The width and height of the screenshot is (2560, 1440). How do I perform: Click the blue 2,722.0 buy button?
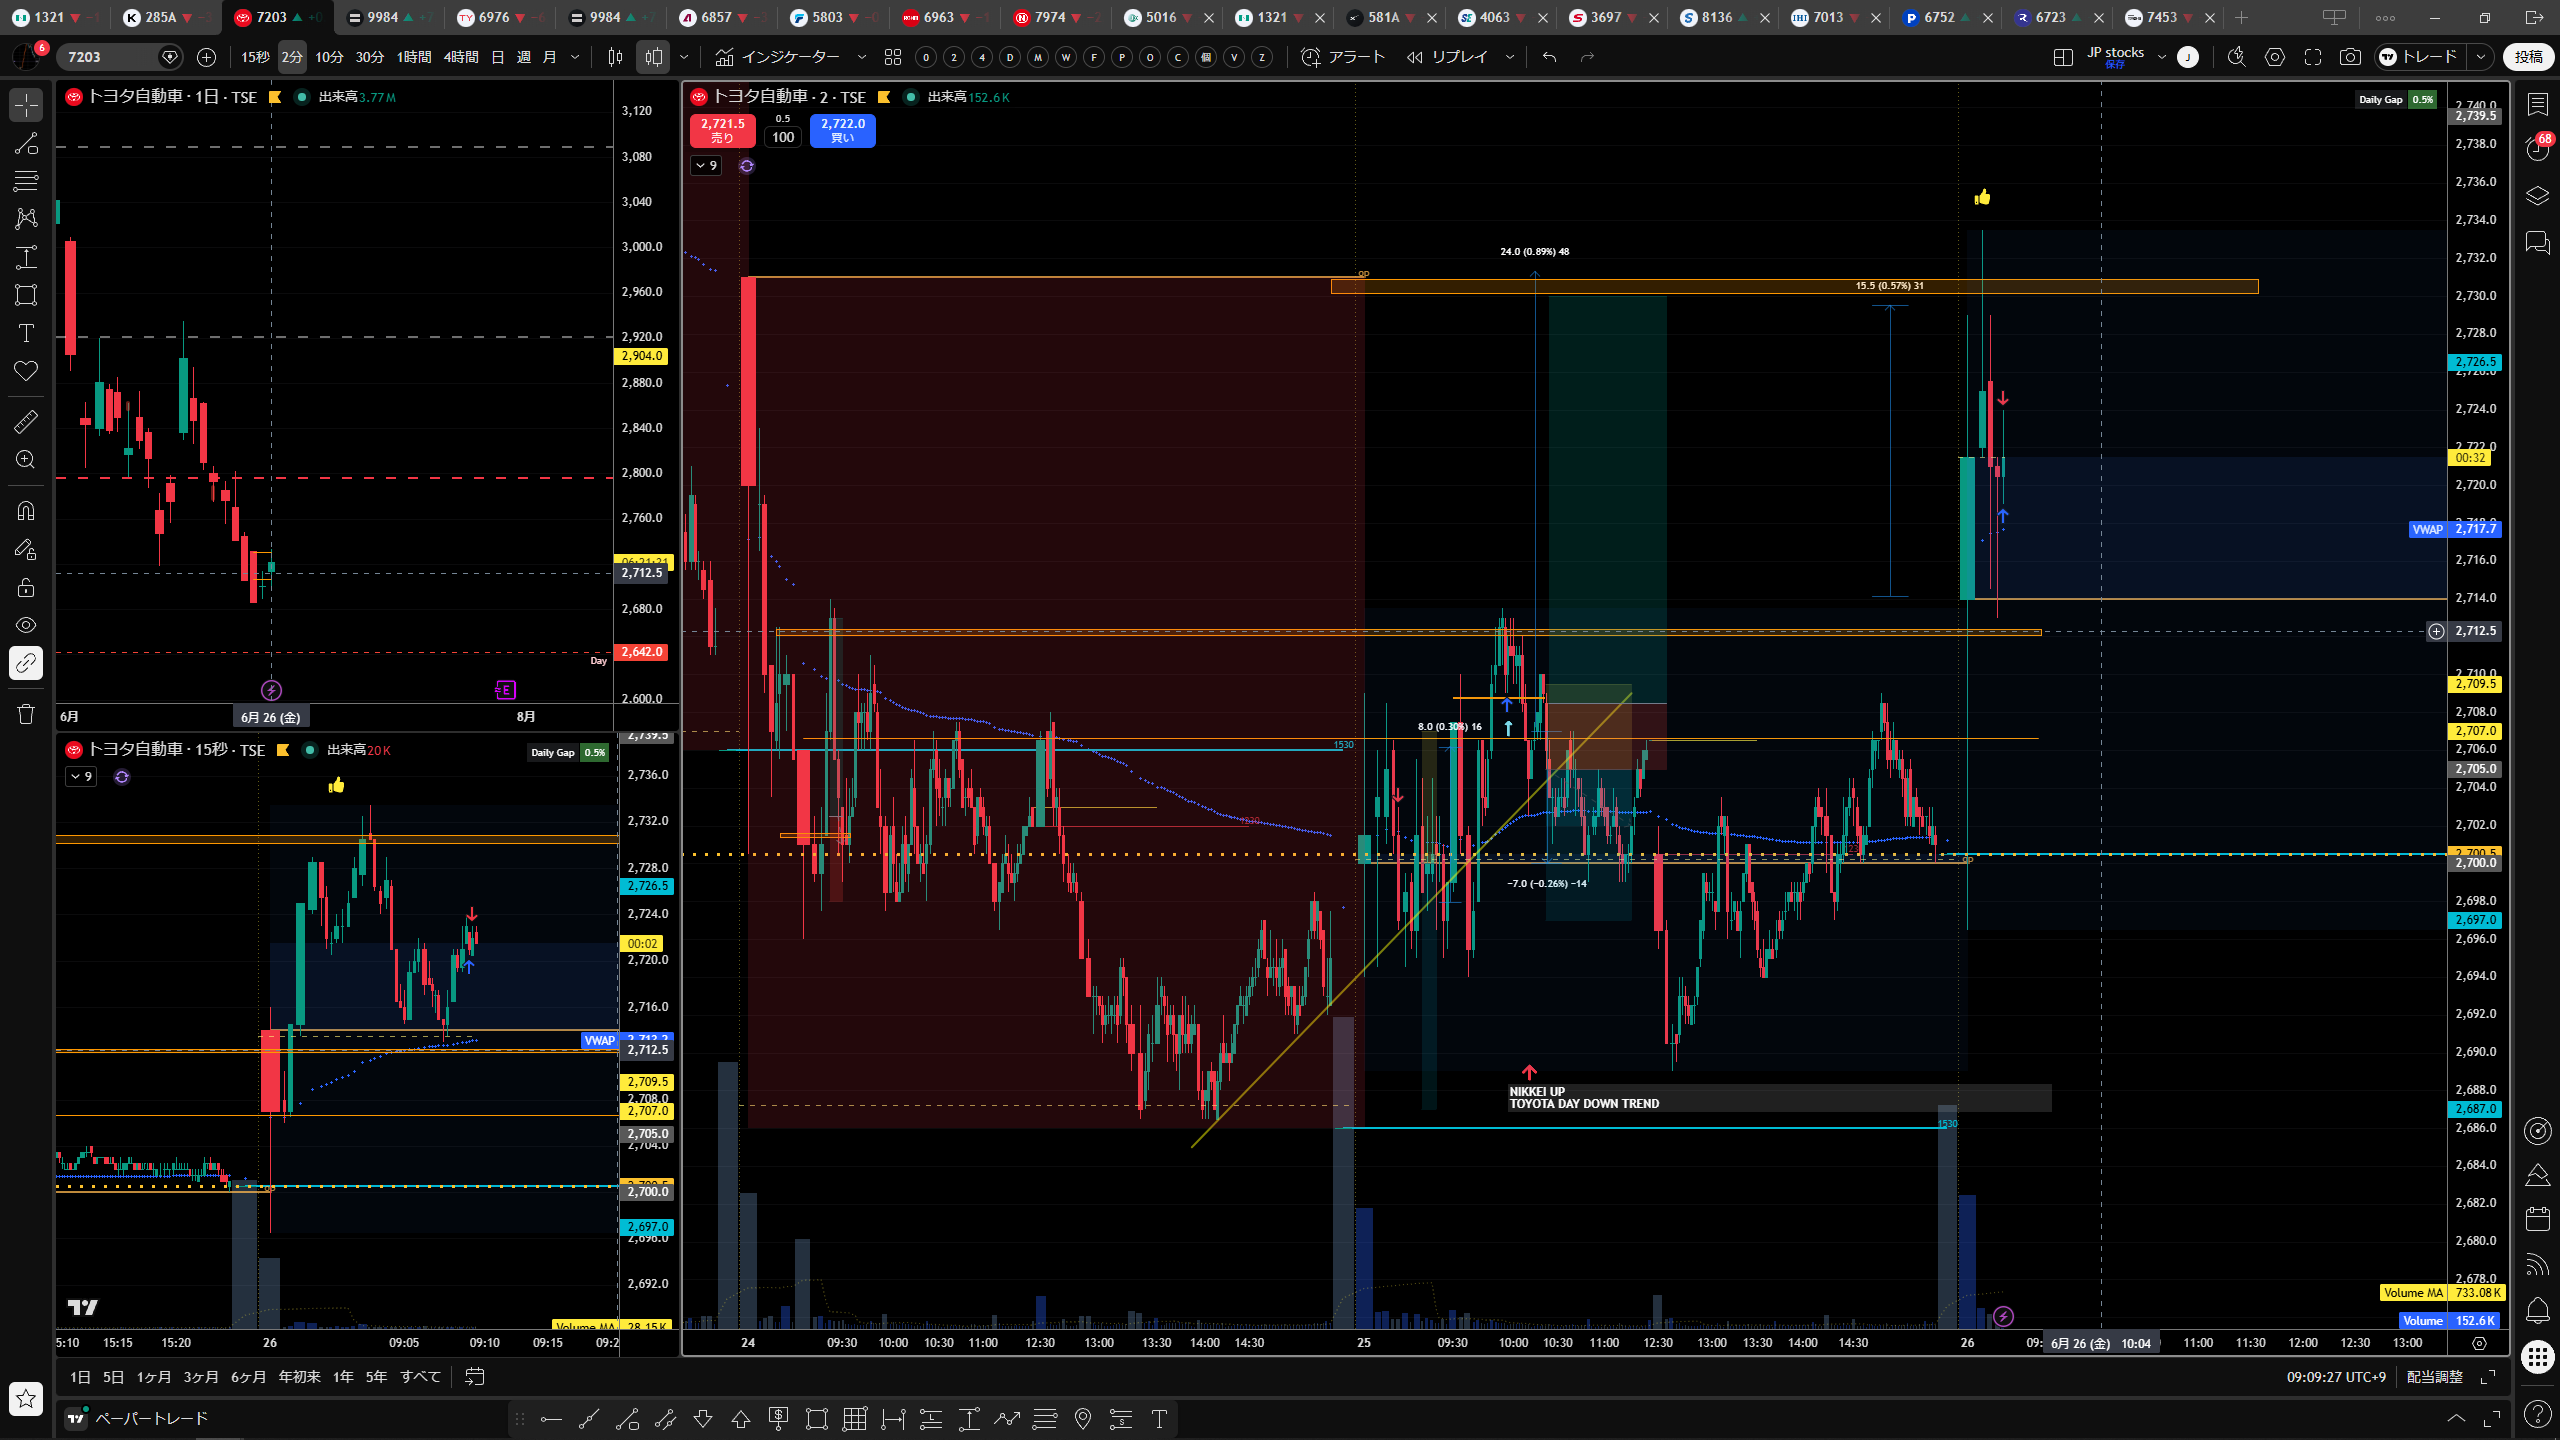[842, 130]
